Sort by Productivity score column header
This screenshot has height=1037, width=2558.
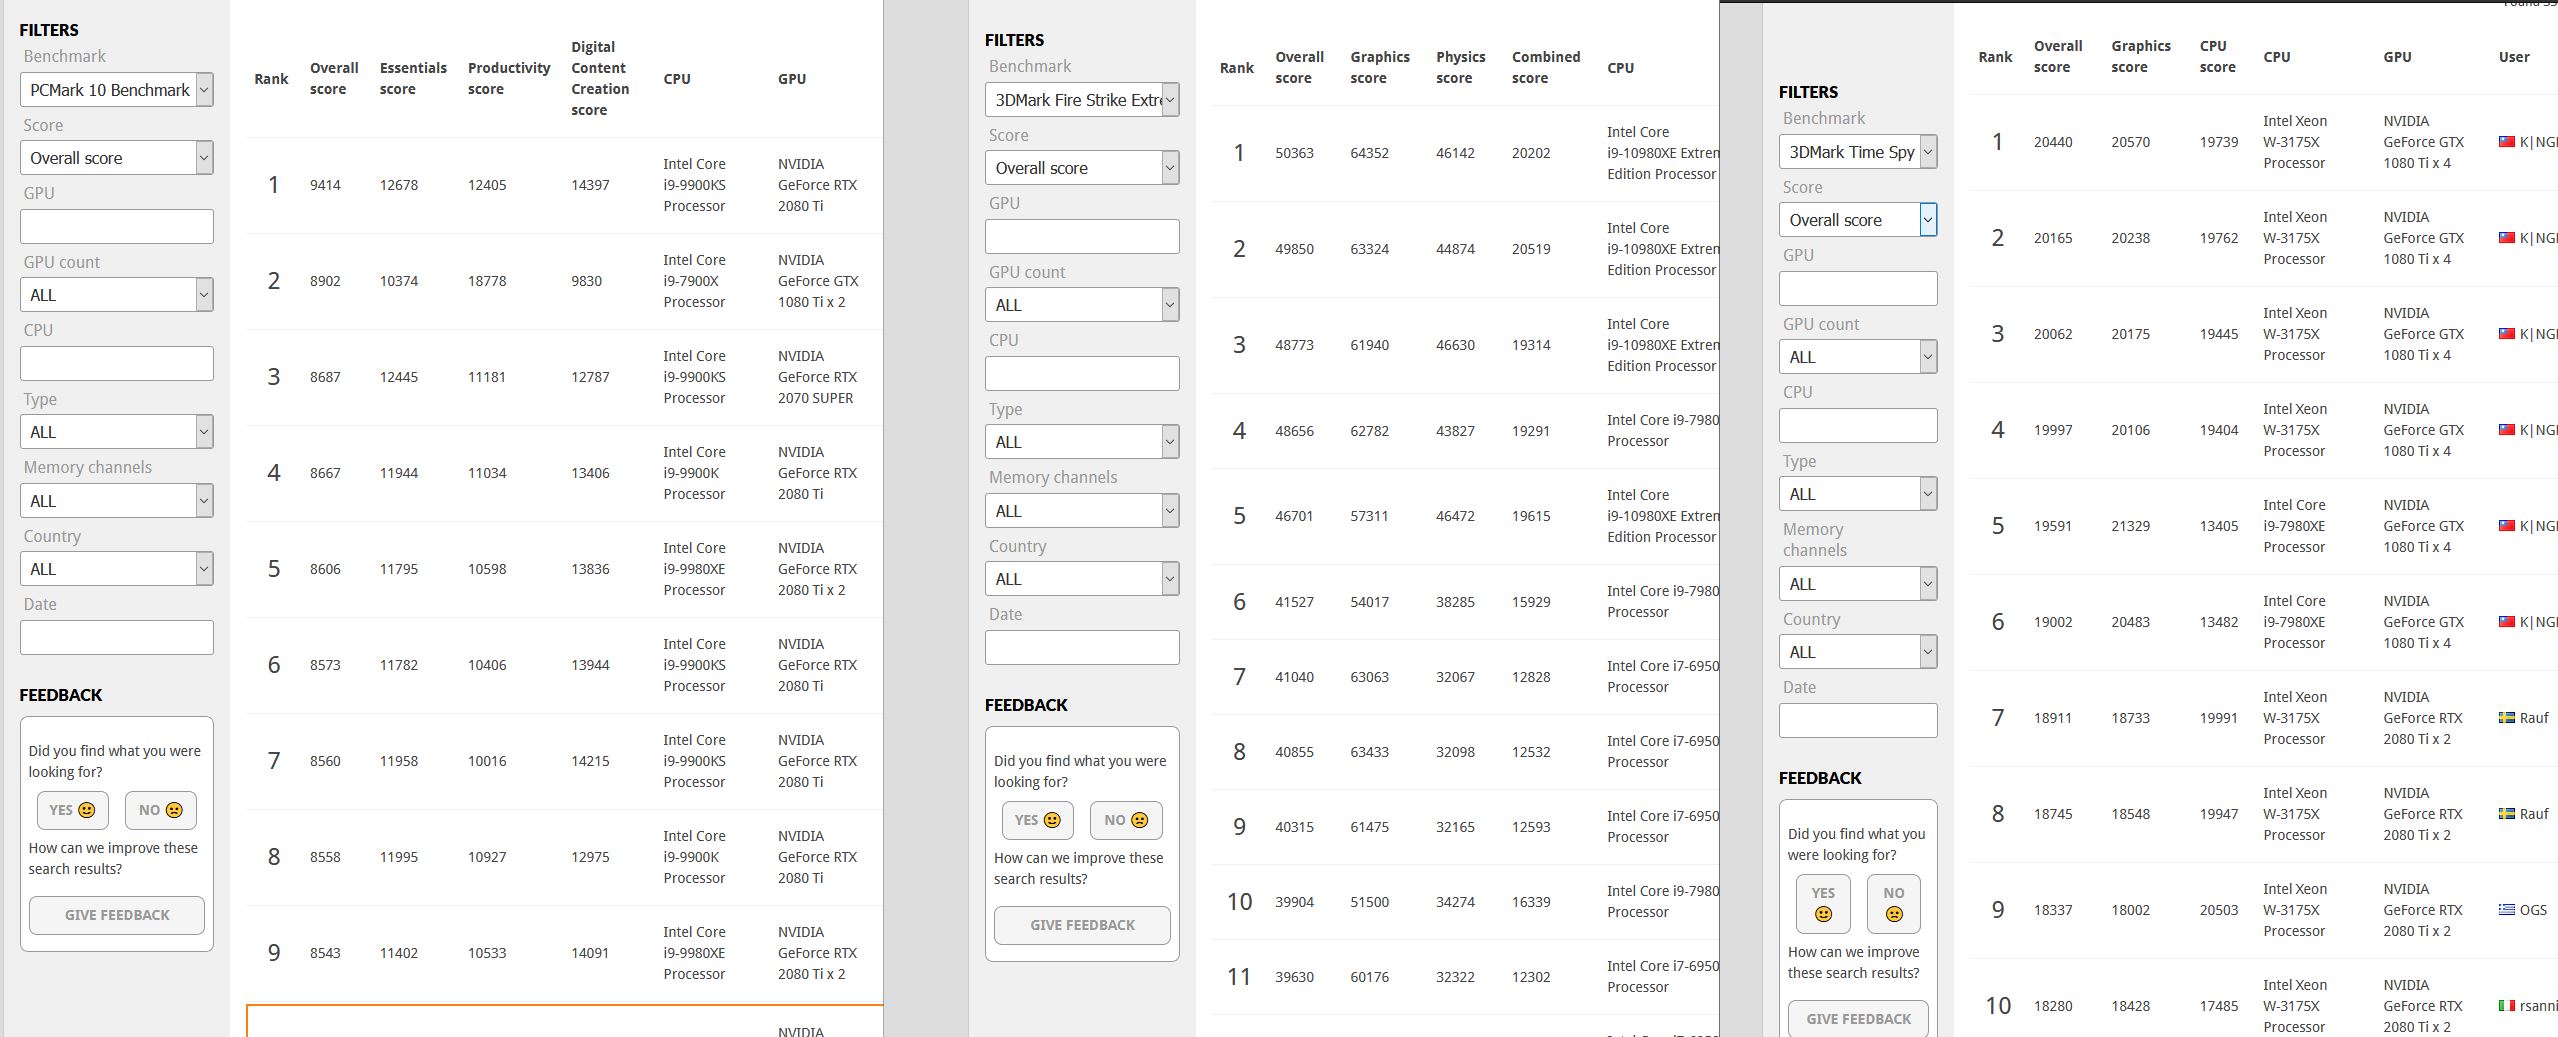509,79
